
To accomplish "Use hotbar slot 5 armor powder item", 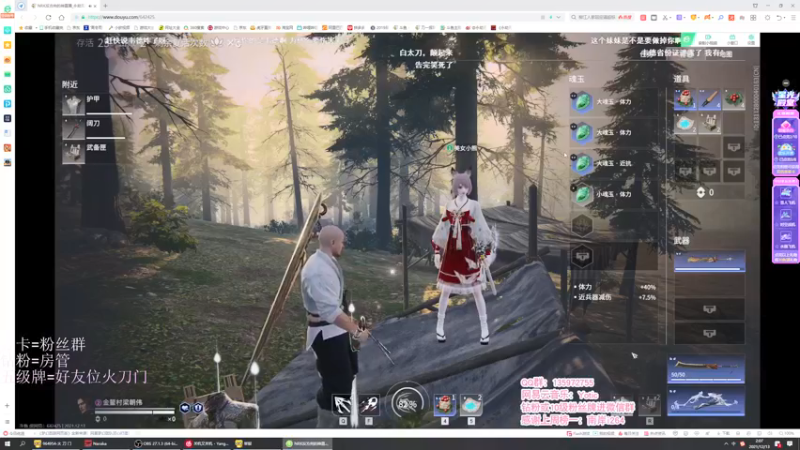I will tap(471, 405).
